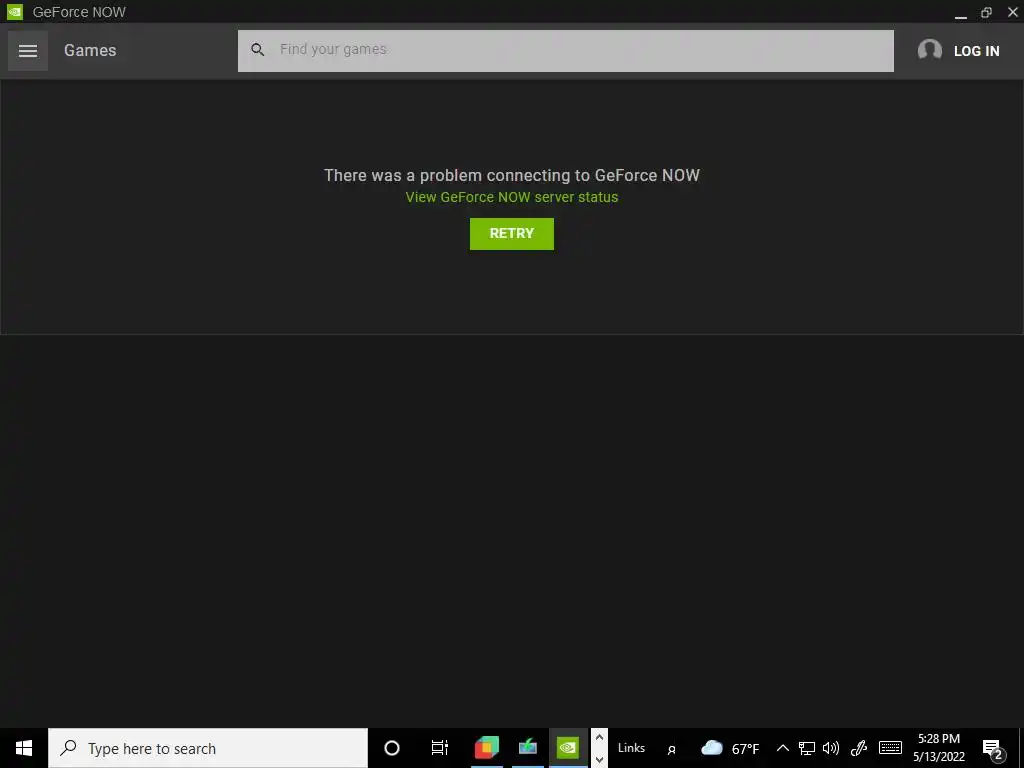Click the network status icon
This screenshot has height=768, width=1024.
(807, 748)
